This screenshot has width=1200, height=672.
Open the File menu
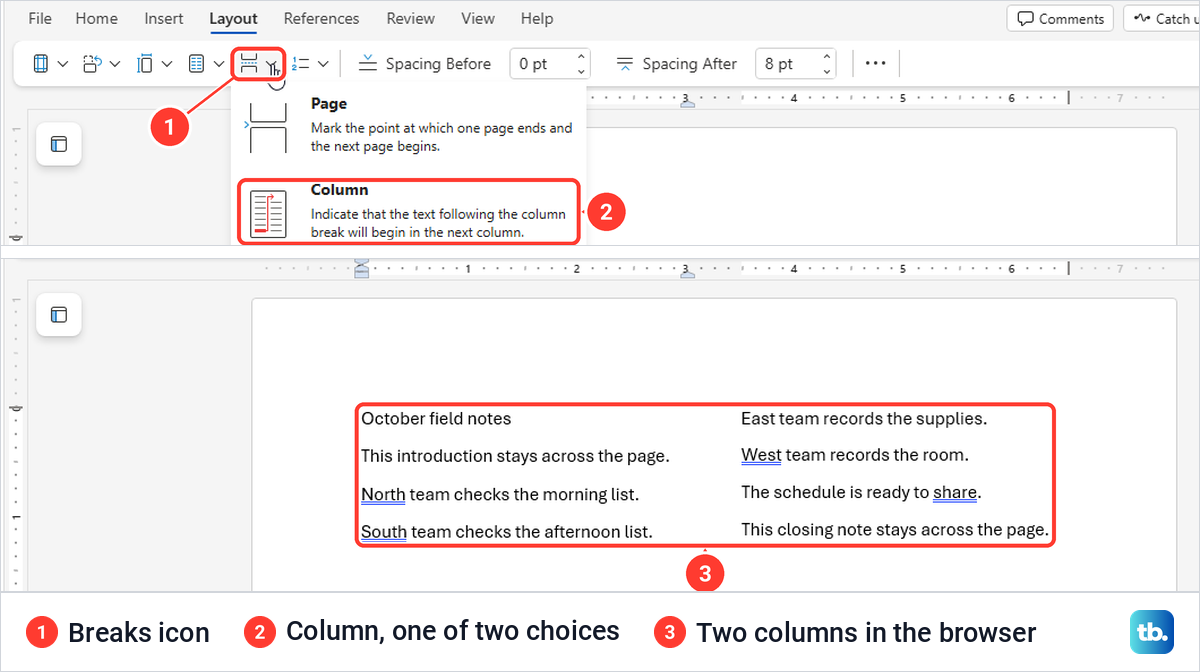click(x=40, y=18)
